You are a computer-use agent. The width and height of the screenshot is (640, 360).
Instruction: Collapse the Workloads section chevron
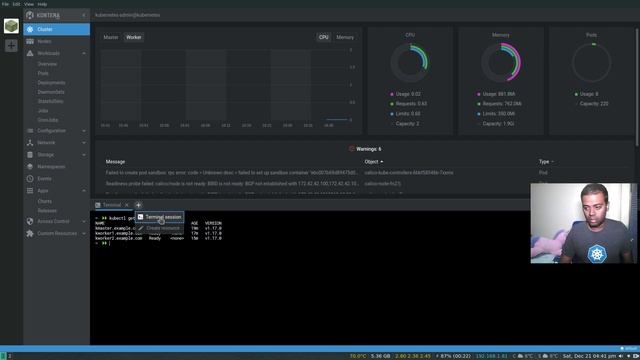(x=84, y=53)
